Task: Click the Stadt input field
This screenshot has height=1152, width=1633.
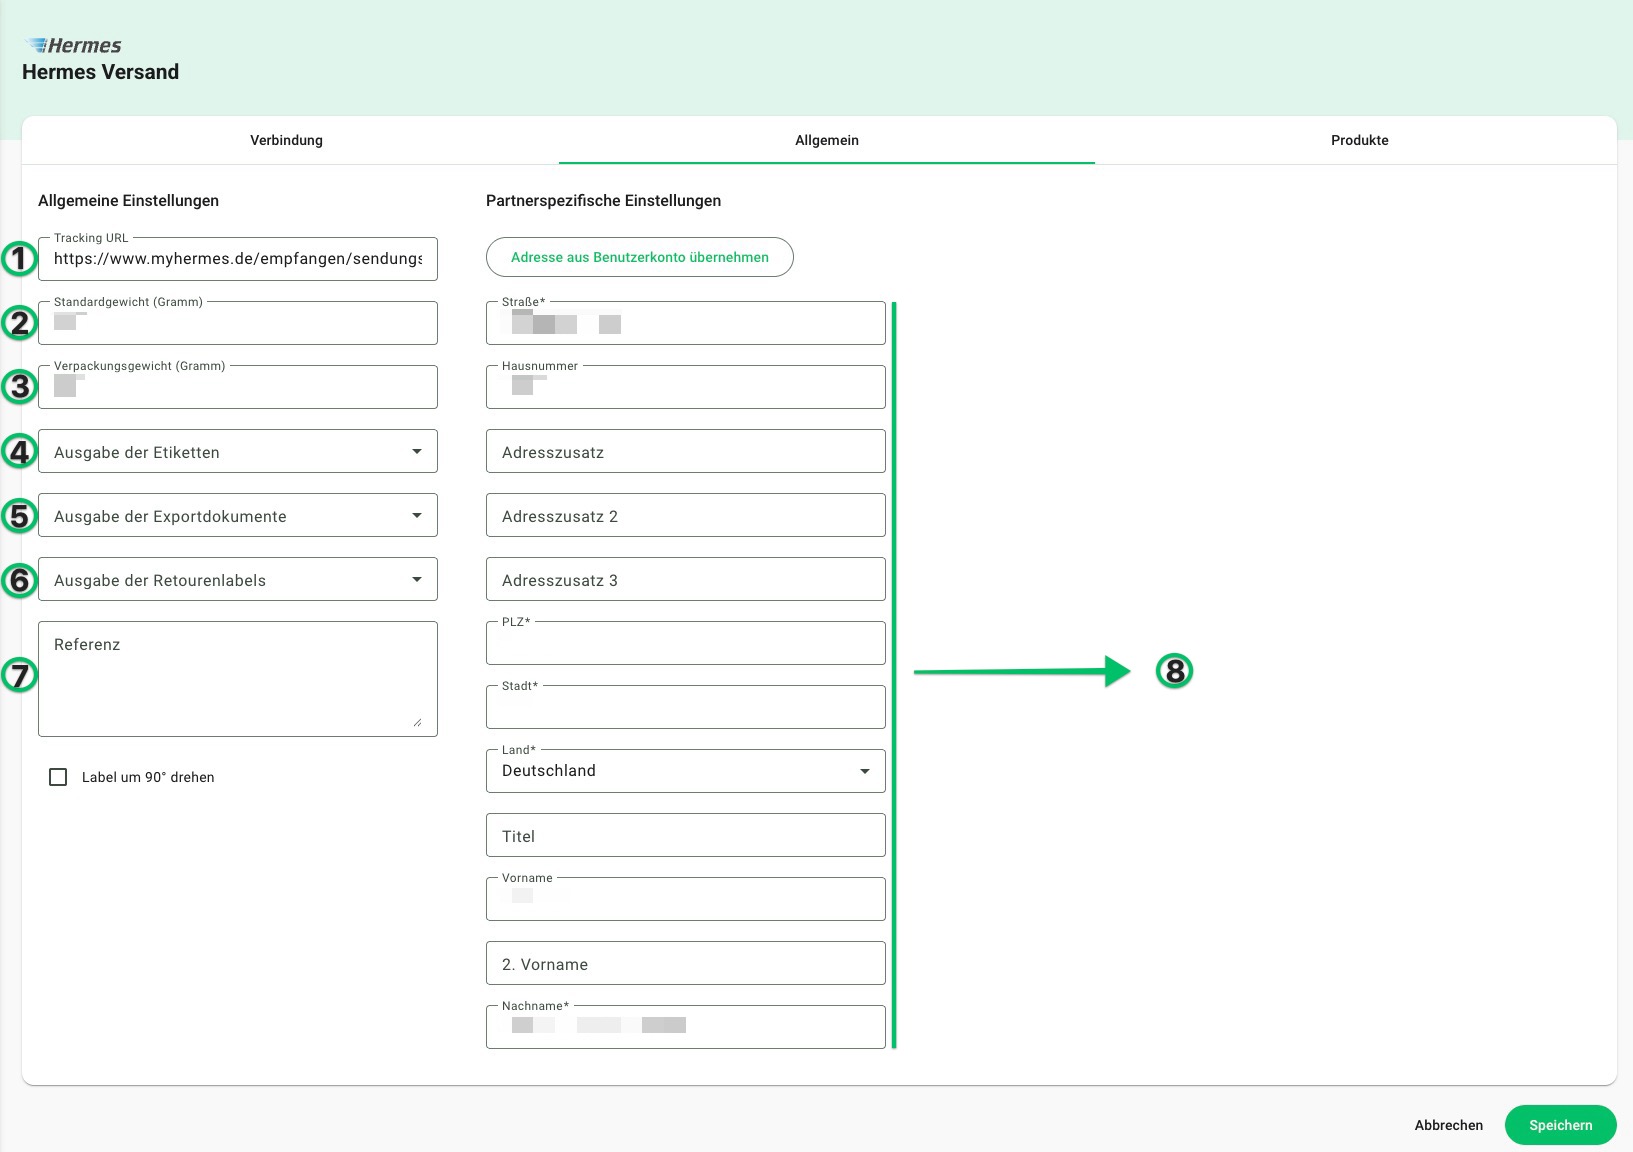Action: pos(686,707)
